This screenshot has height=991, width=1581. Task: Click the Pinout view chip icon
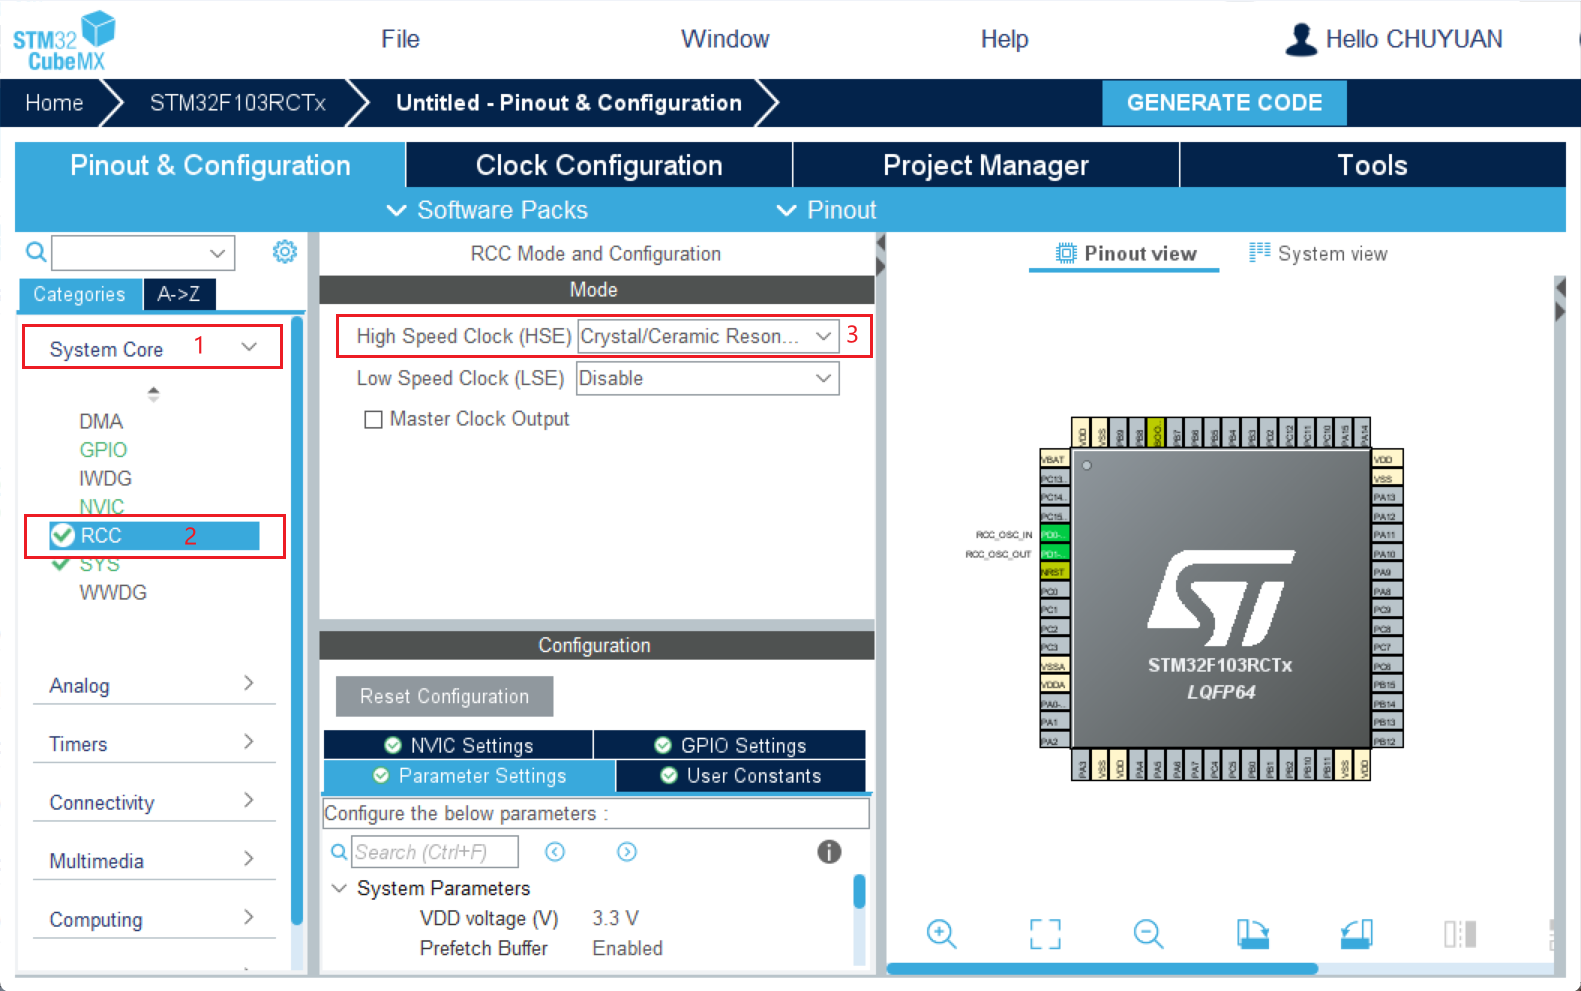(x=1066, y=253)
